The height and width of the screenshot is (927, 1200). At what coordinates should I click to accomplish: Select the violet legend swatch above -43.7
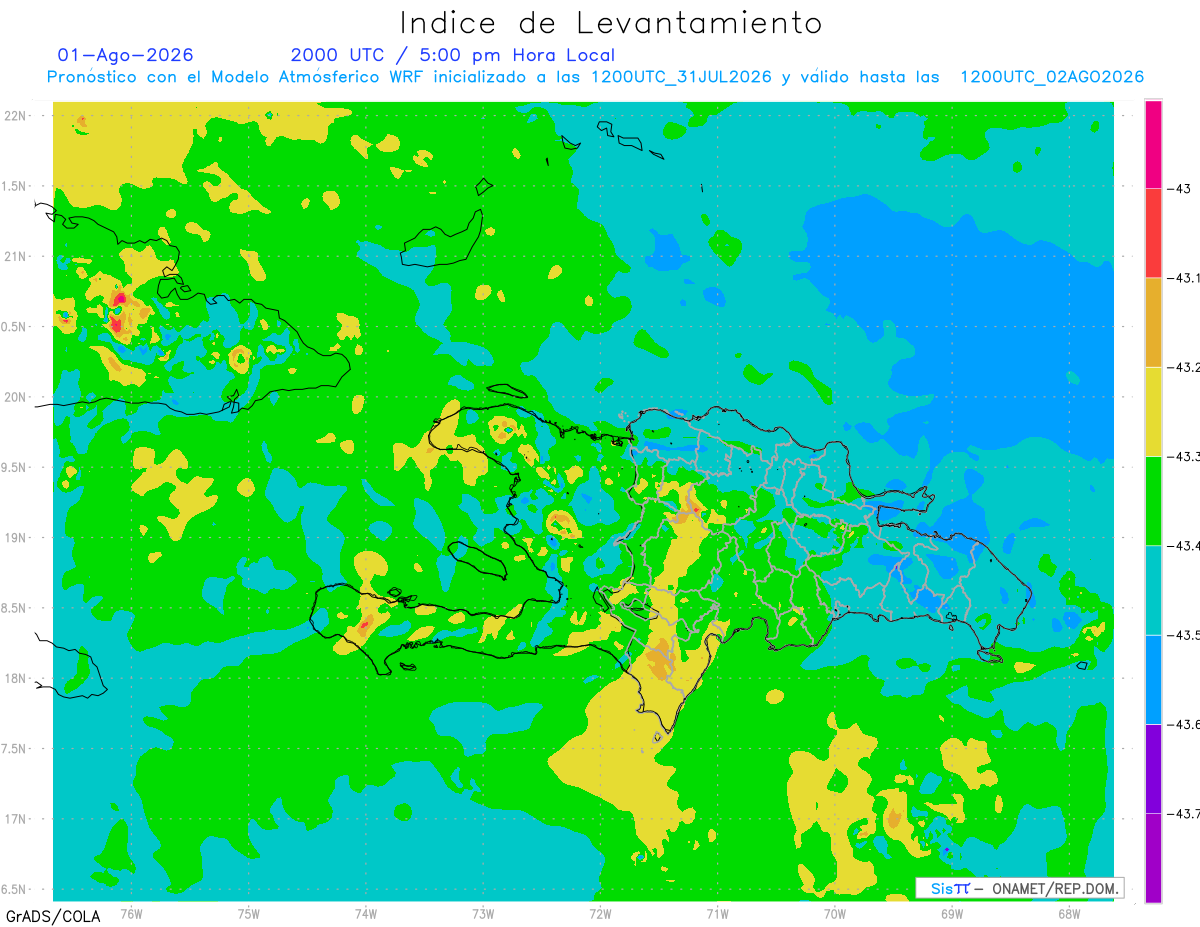[1153, 767]
